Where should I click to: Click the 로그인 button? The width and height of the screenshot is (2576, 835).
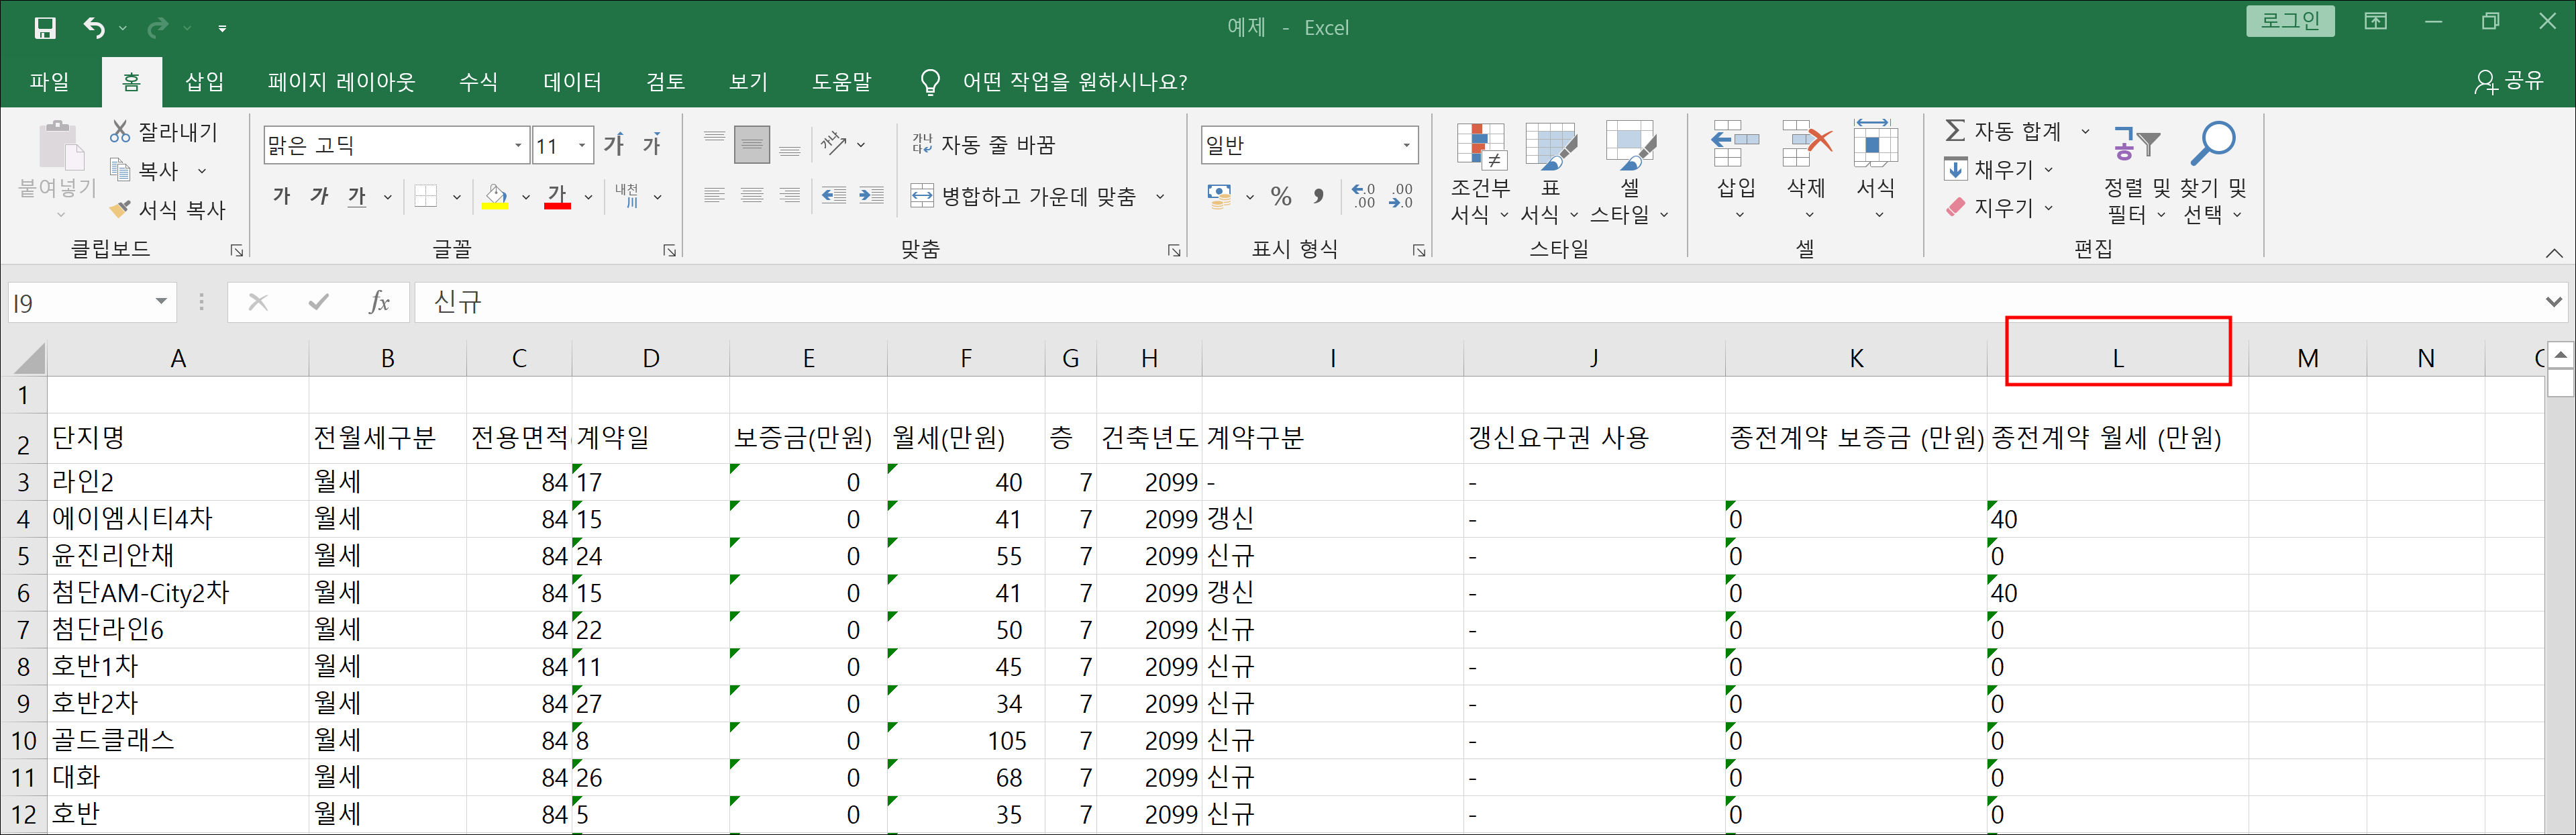2290,21
